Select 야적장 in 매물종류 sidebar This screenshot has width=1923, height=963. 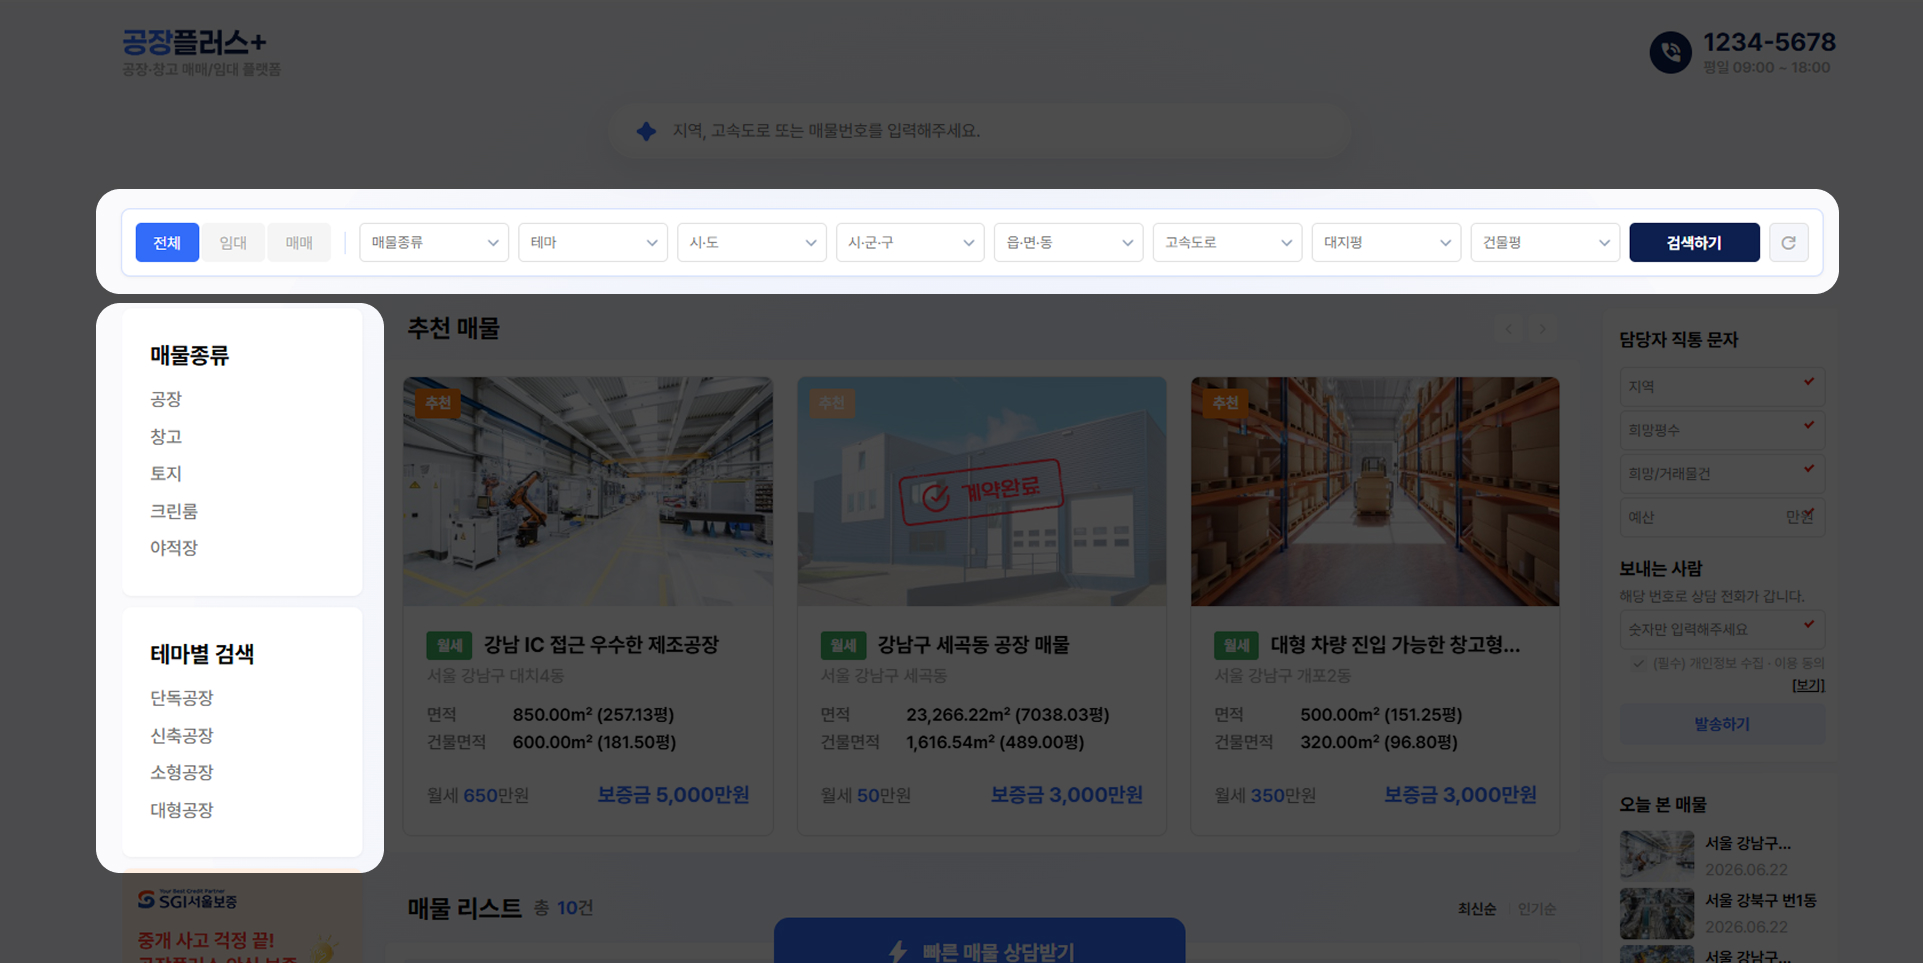pyautogui.click(x=174, y=548)
